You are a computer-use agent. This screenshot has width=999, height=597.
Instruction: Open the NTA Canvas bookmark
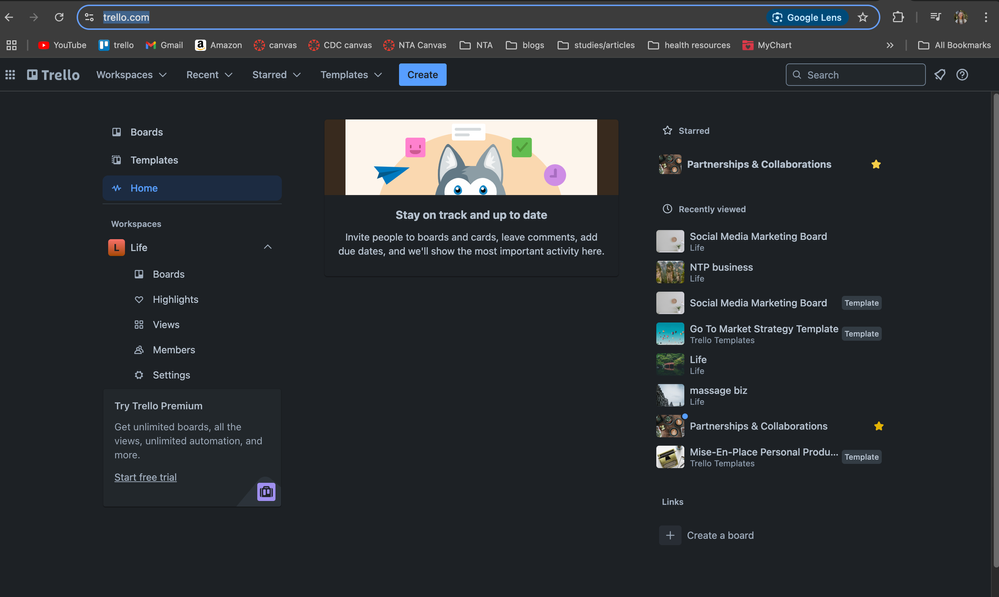[415, 45]
